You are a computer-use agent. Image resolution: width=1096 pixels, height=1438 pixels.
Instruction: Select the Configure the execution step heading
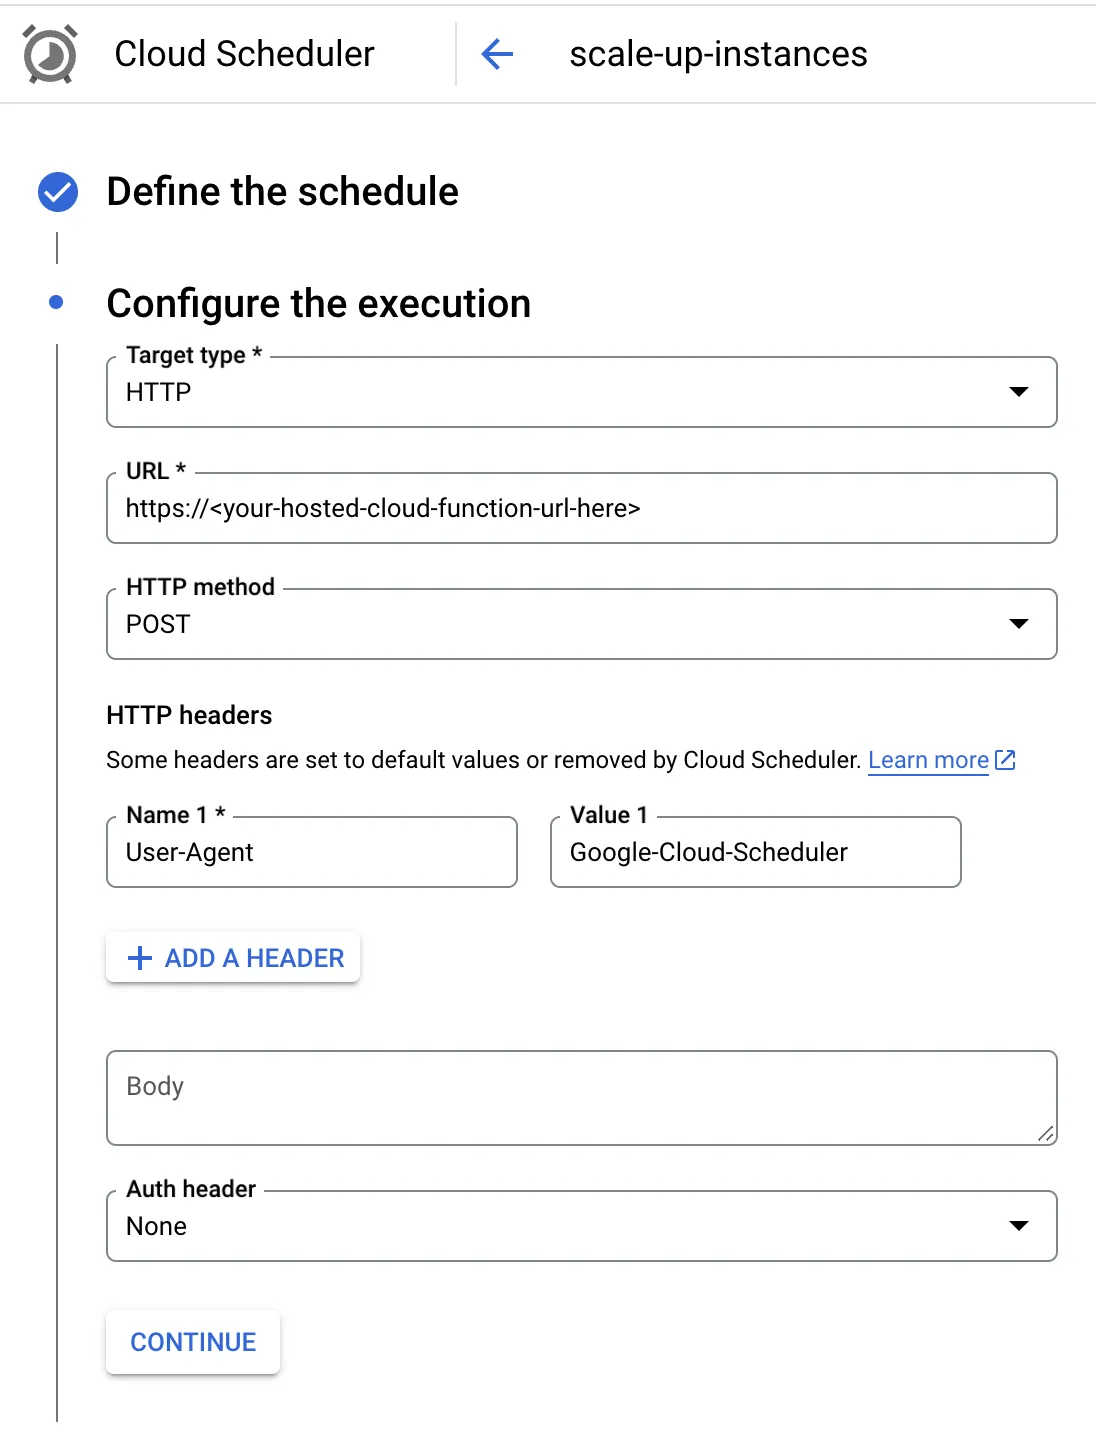coord(319,304)
